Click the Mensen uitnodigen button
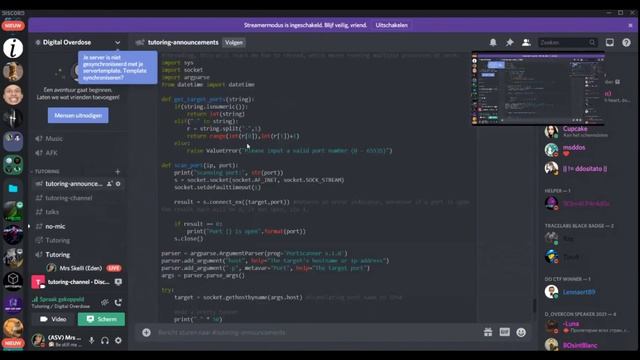The height and width of the screenshot is (360, 640). [78, 116]
